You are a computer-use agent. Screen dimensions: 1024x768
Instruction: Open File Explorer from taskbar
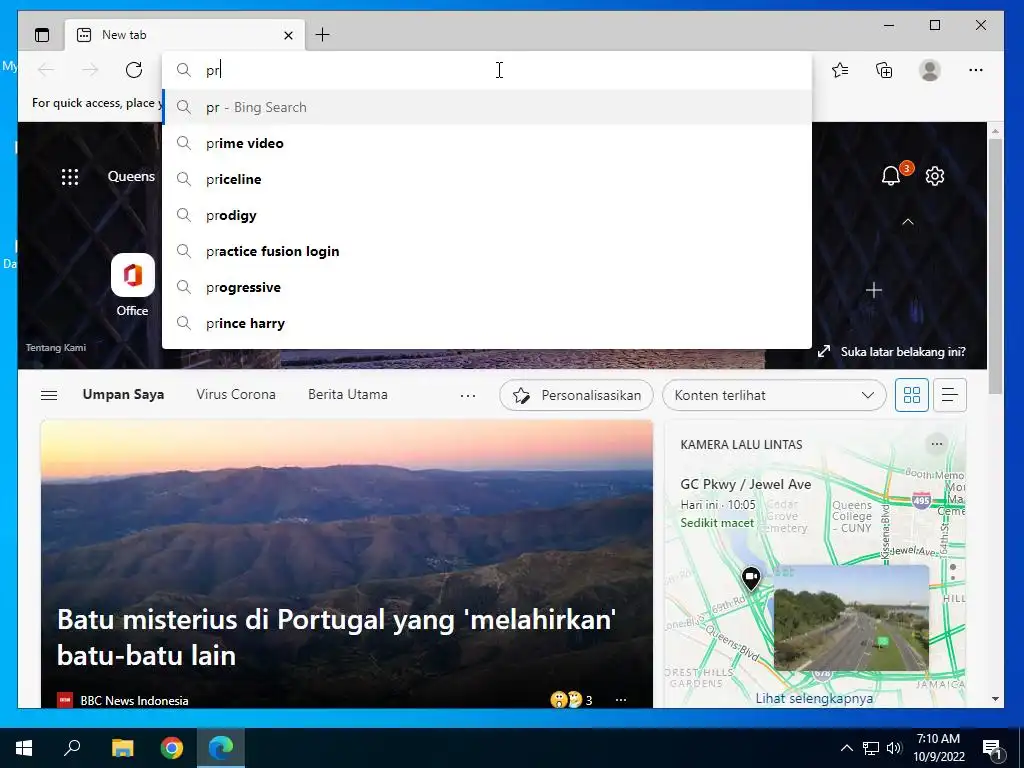click(x=122, y=748)
